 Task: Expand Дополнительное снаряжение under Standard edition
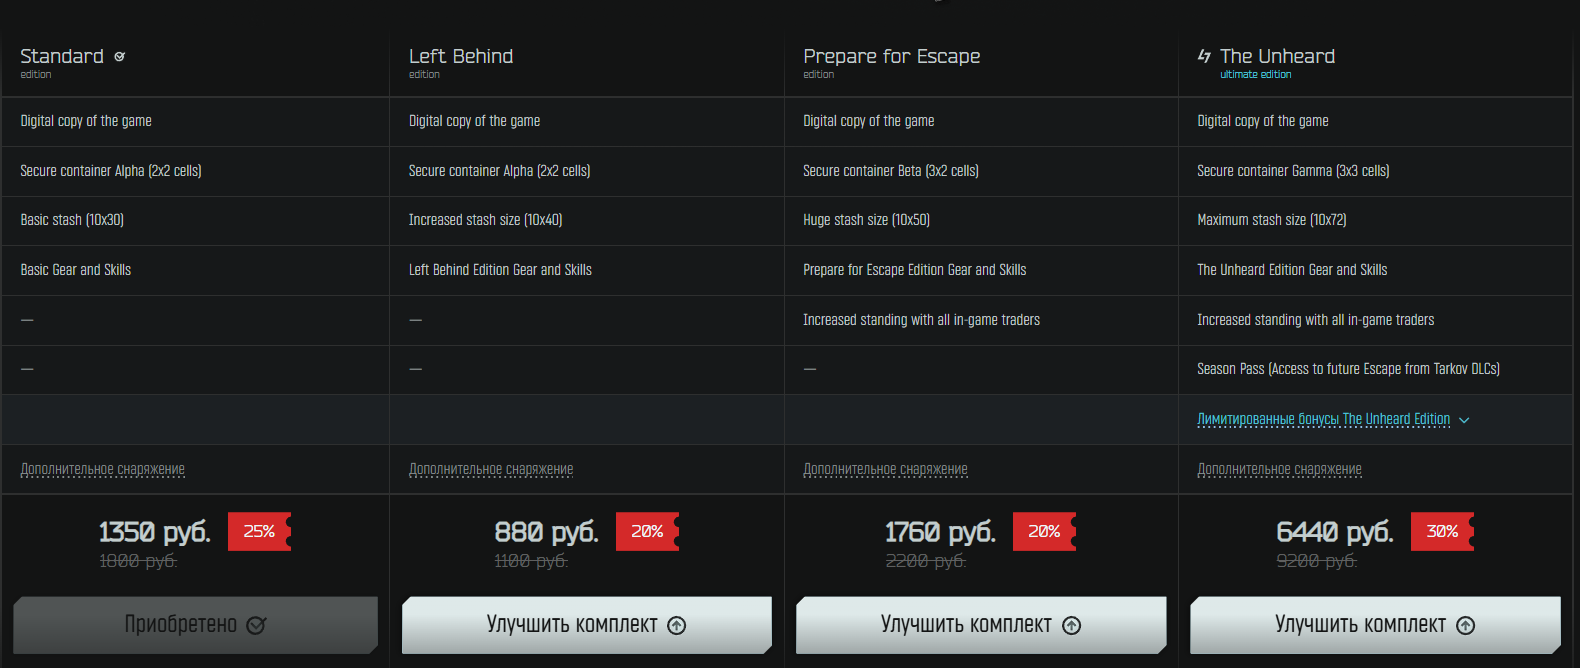tap(103, 469)
